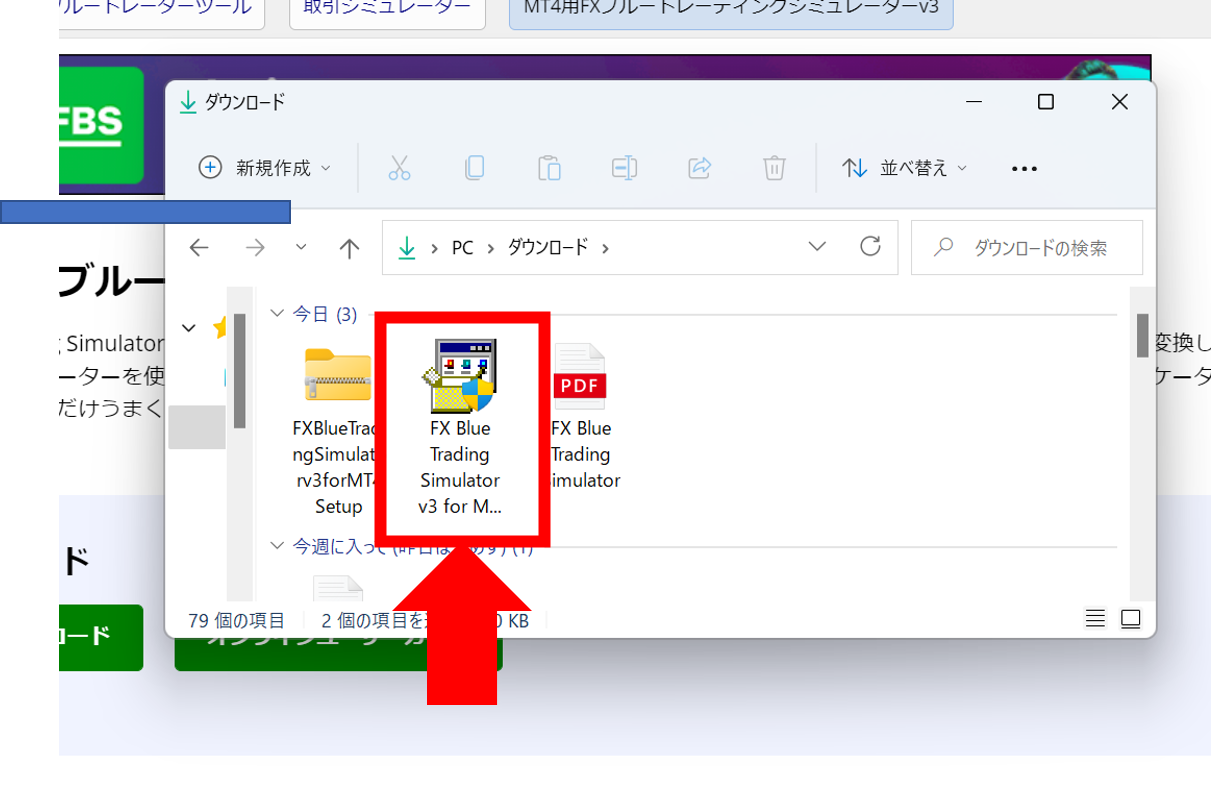Open the 新規作成 dropdown button

[x=265, y=168]
